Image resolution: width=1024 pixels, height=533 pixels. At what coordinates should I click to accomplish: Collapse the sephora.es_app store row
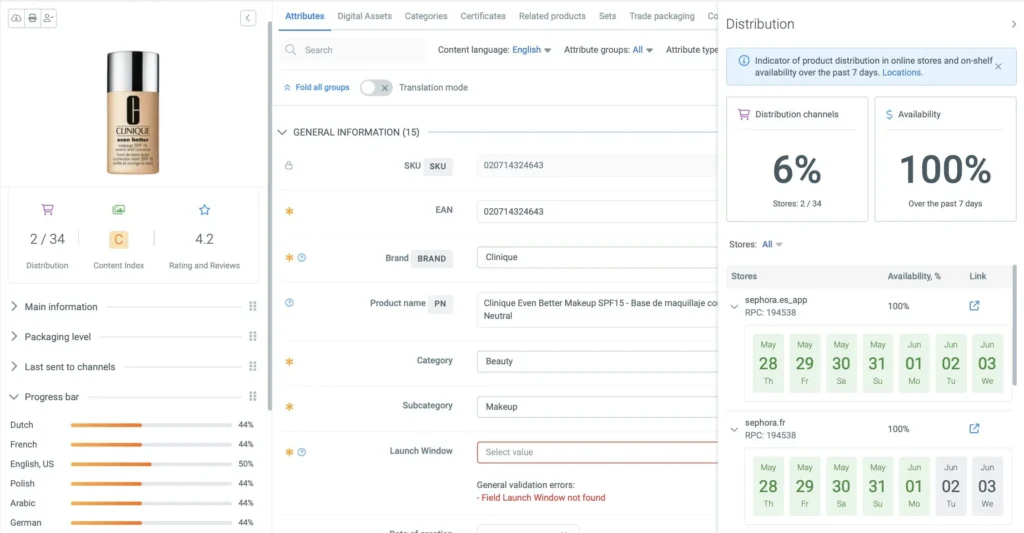click(x=734, y=306)
